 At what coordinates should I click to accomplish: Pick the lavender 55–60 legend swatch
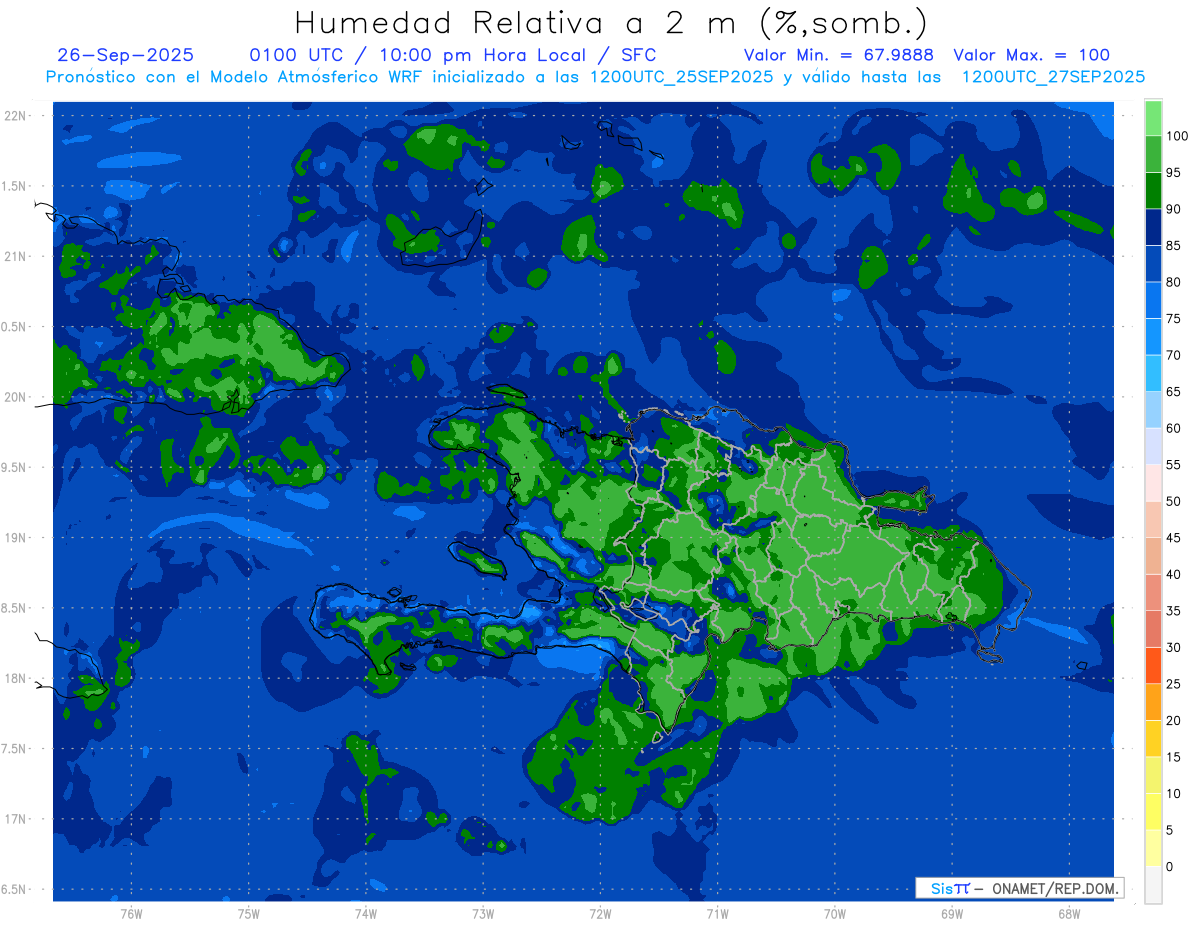click(x=1153, y=446)
